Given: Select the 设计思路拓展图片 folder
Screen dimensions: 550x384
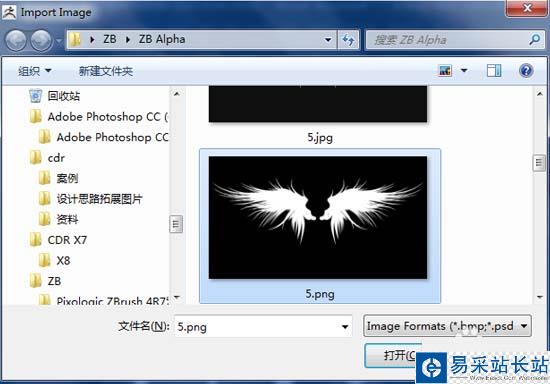Looking at the screenshot, I should 99,199.
